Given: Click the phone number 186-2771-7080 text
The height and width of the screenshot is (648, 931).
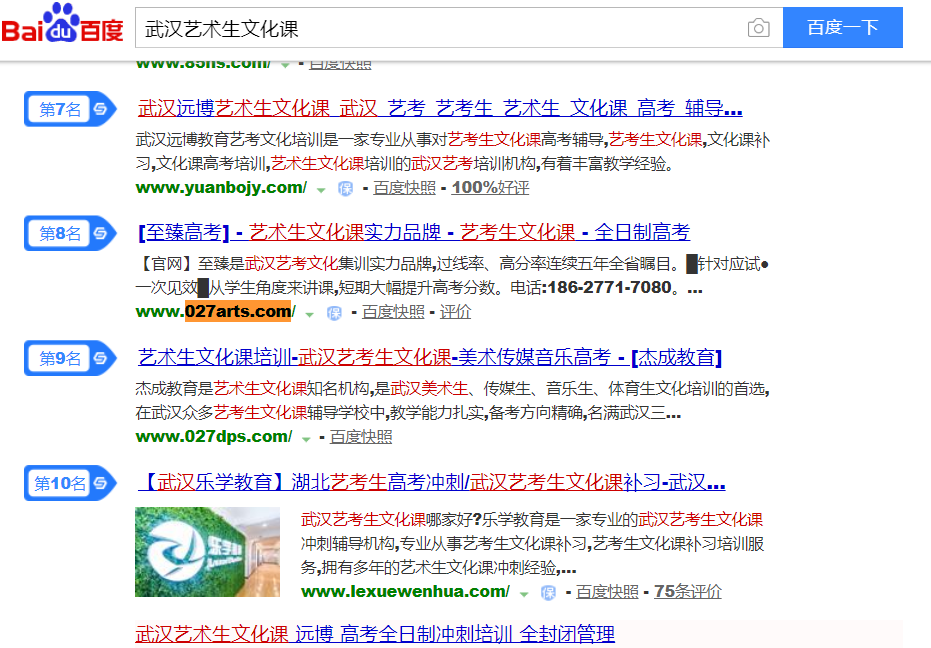Looking at the screenshot, I should (x=609, y=287).
